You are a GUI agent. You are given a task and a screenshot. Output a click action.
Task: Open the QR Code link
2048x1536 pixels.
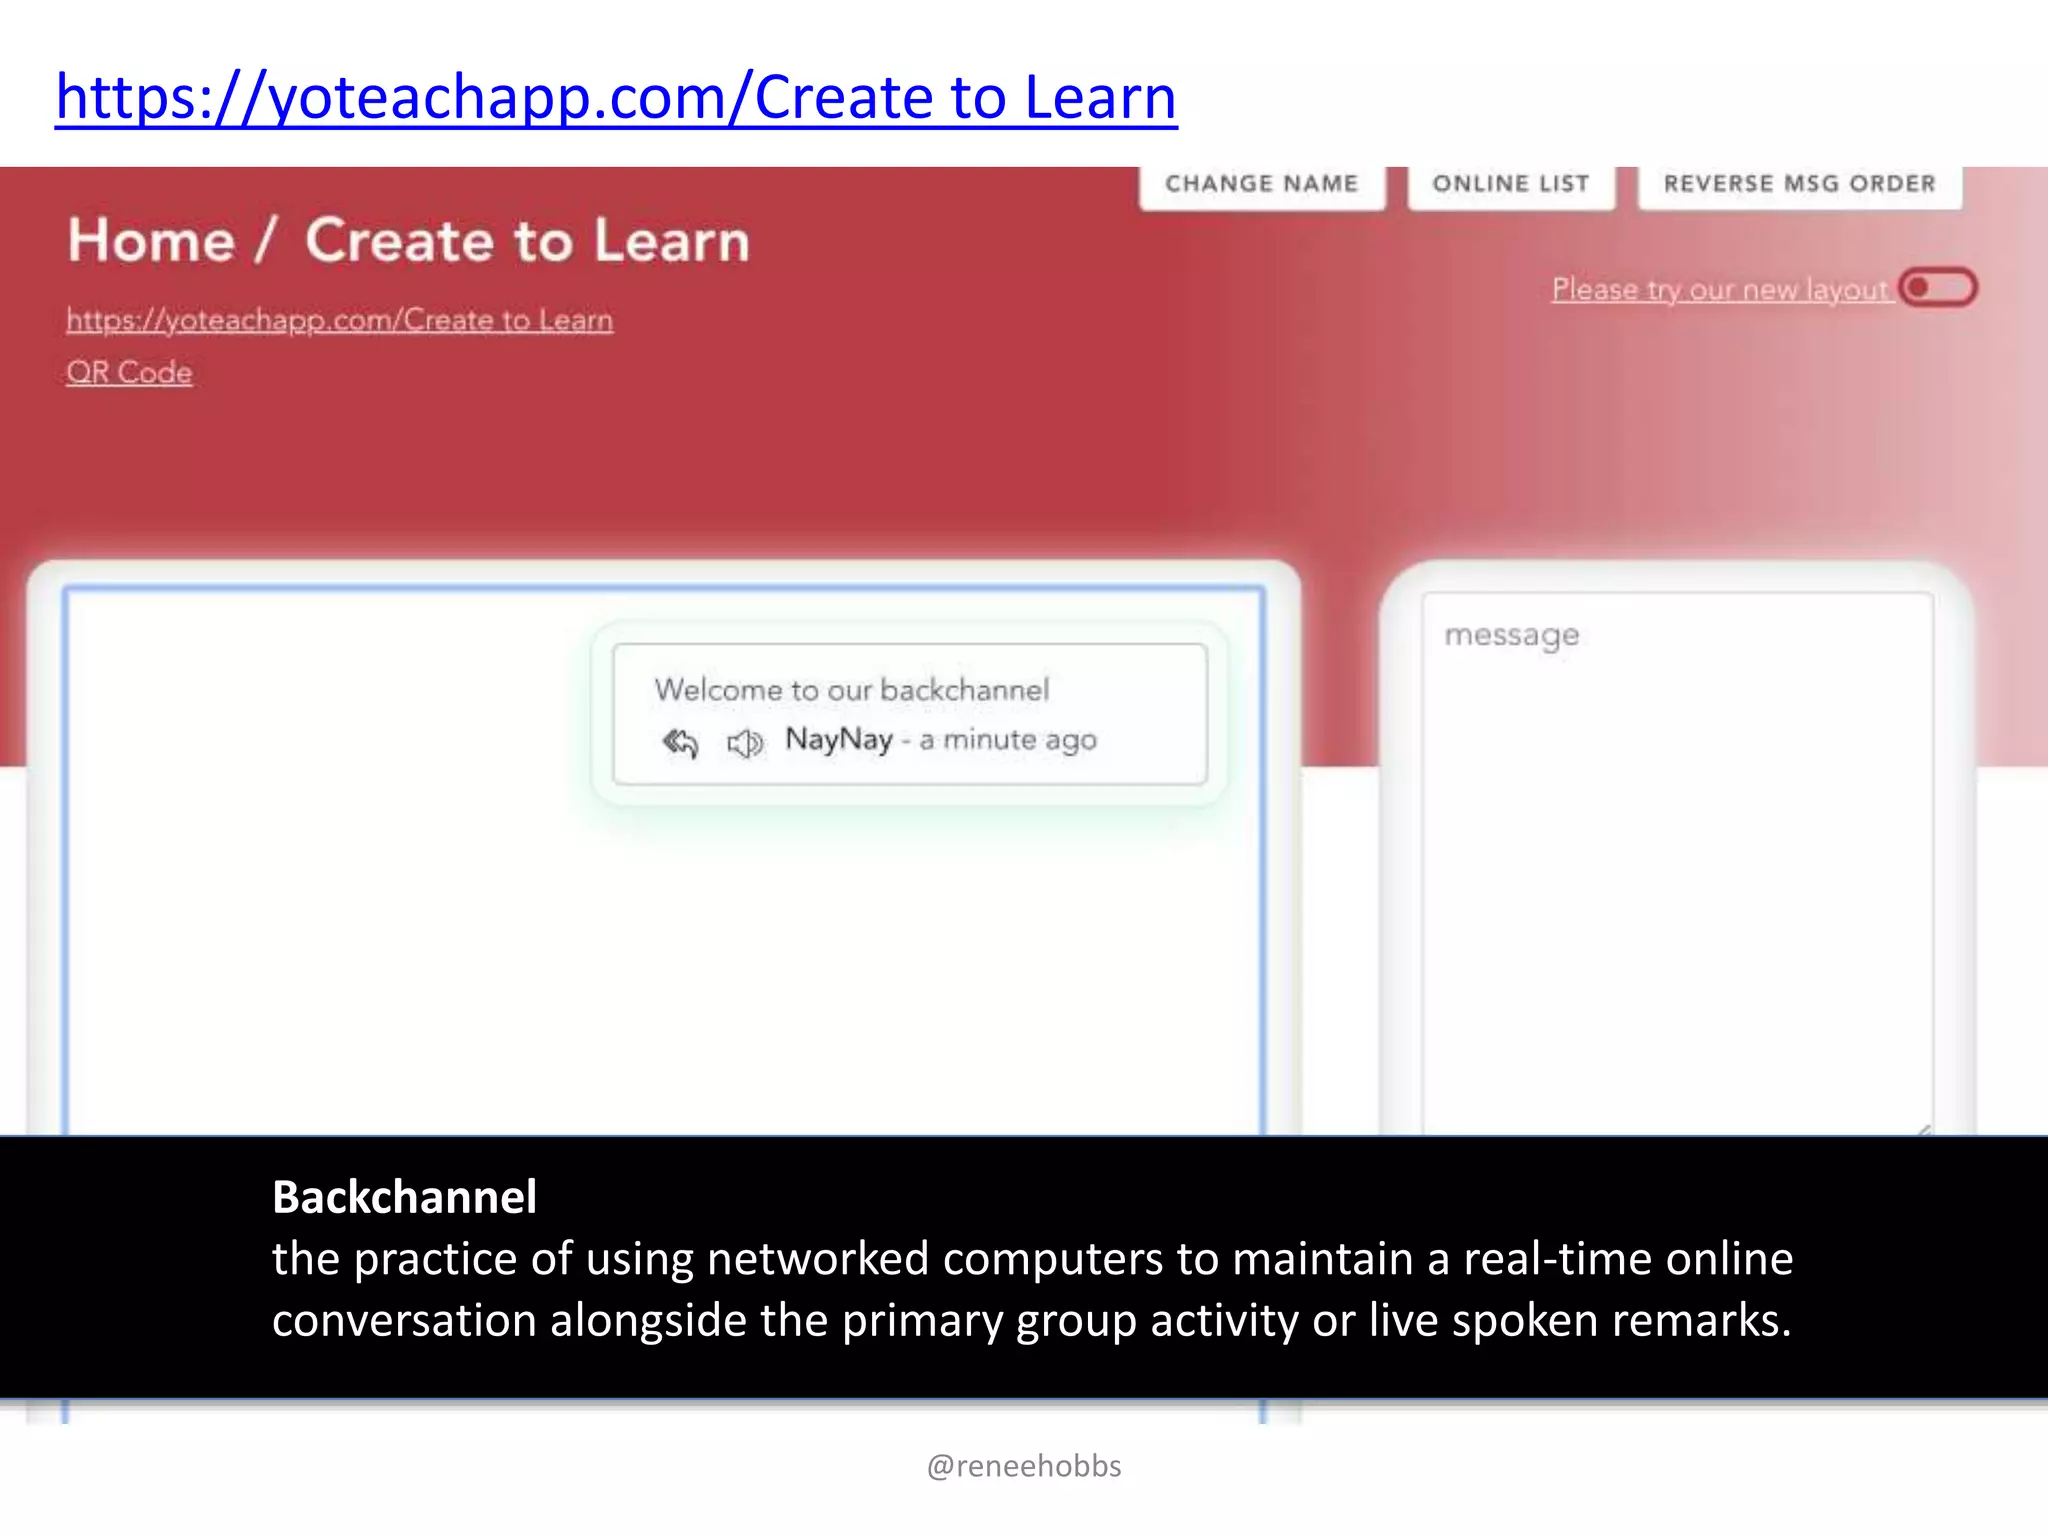[129, 372]
